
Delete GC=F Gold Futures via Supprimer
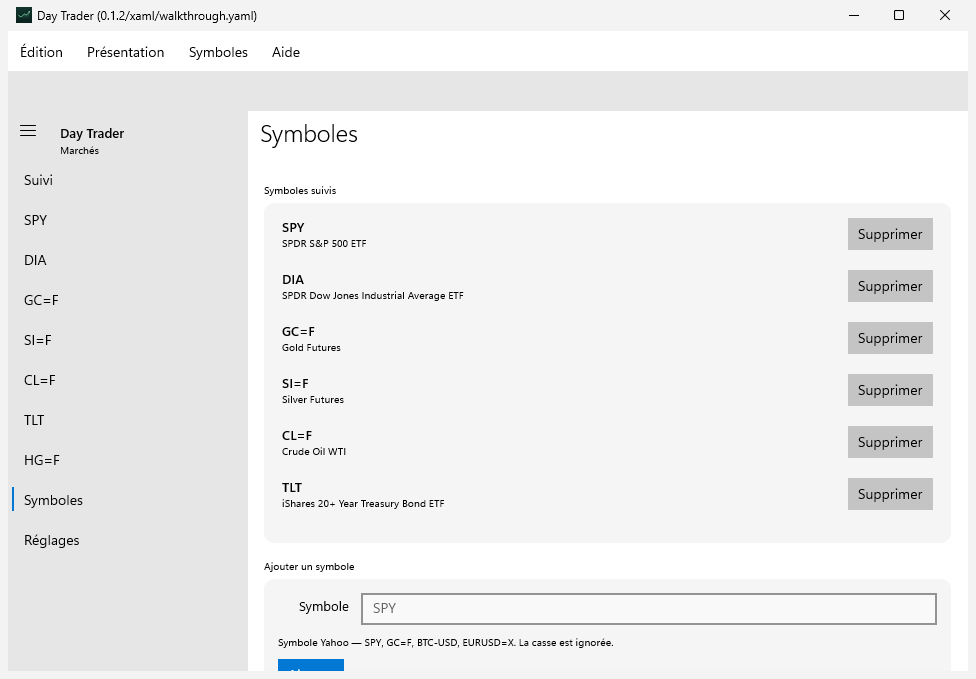(890, 338)
